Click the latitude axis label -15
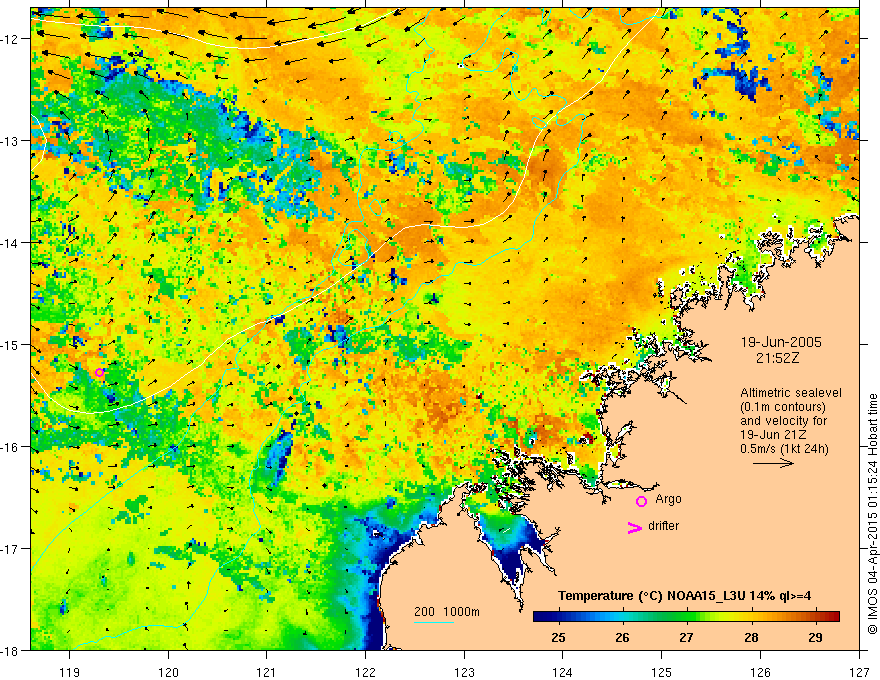This screenshot has height=680, width=880. pyautogui.click(x=11, y=344)
